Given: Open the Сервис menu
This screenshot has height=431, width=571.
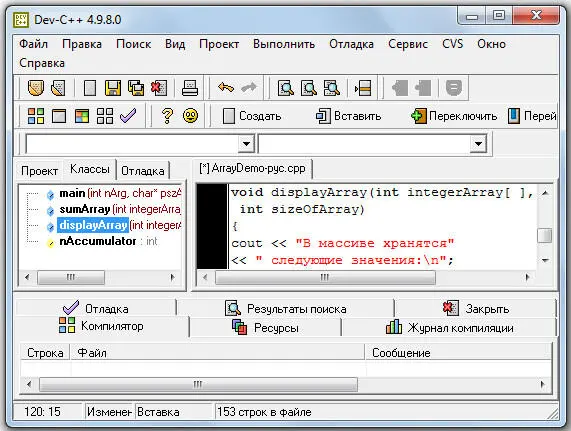Looking at the screenshot, I should [x=408, y=44].
